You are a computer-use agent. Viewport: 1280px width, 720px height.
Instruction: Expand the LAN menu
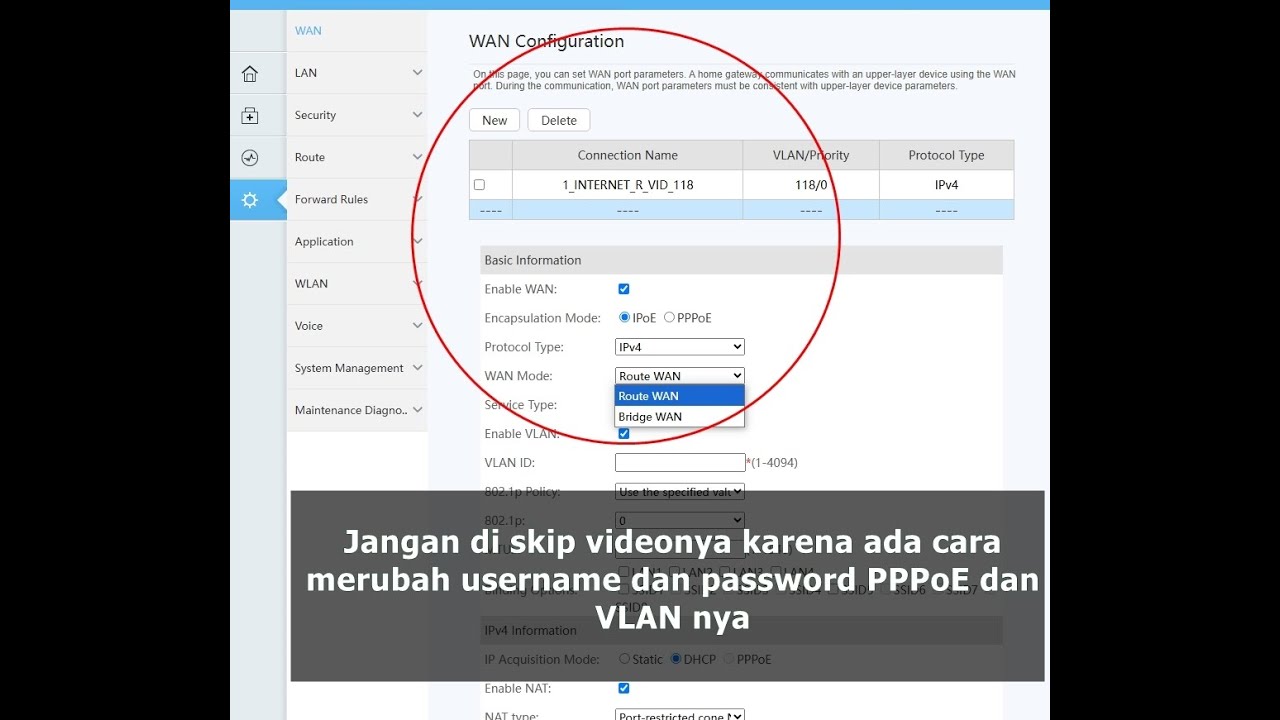coord(357,73)
